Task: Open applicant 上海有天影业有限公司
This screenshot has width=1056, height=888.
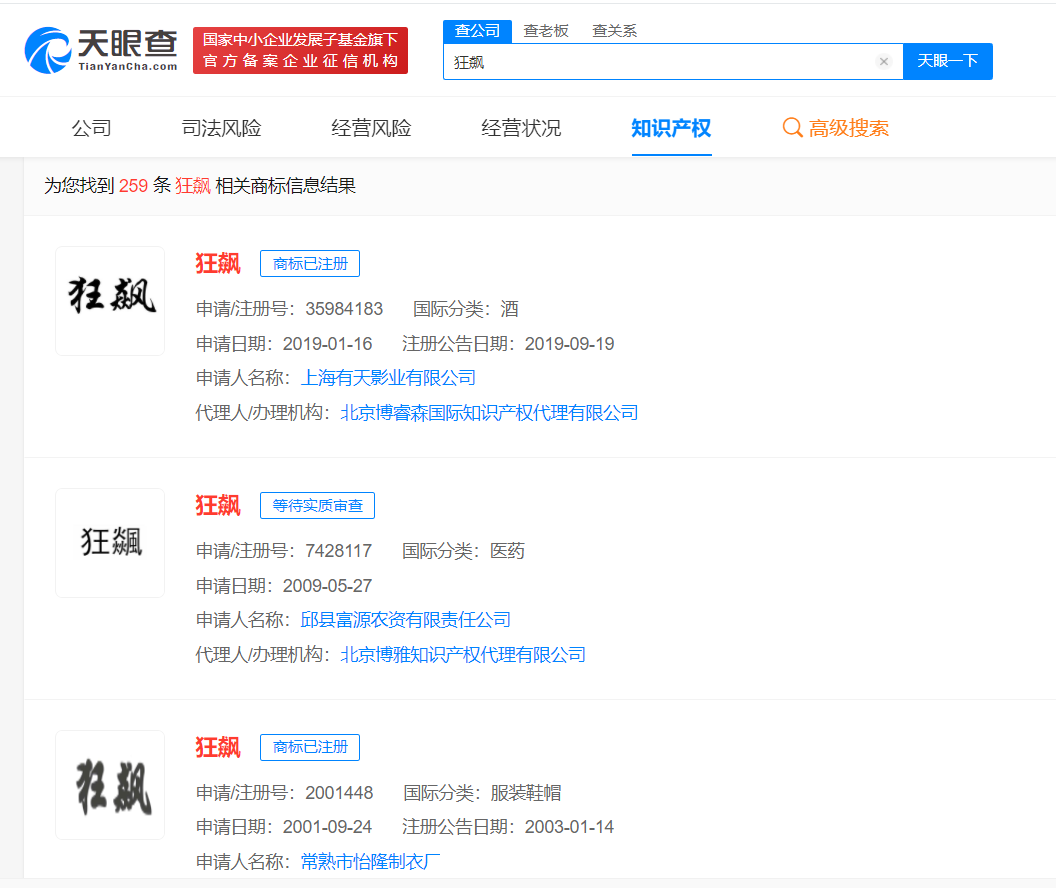Action: coord(388,378)
